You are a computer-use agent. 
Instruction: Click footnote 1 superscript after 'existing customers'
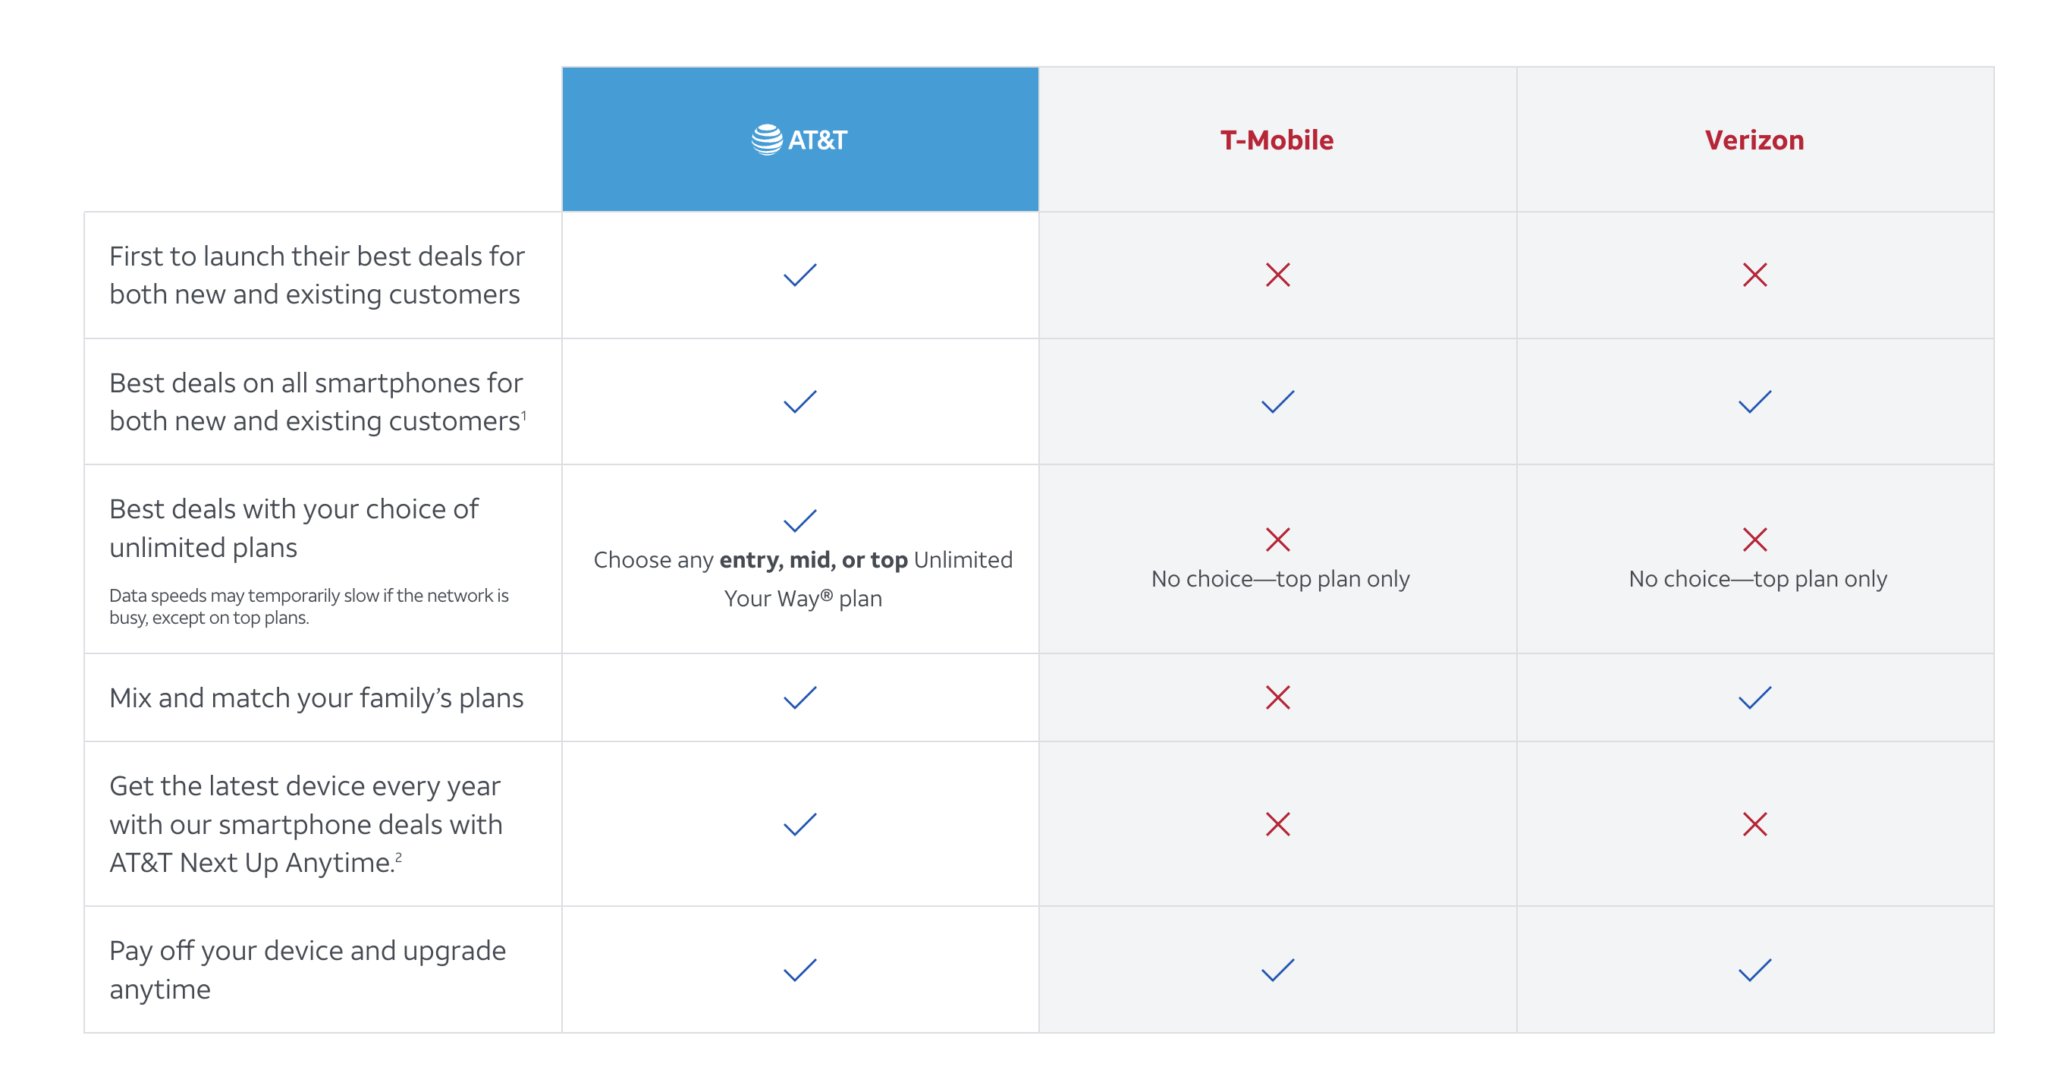pyautogui.click(x=524, y=416)
